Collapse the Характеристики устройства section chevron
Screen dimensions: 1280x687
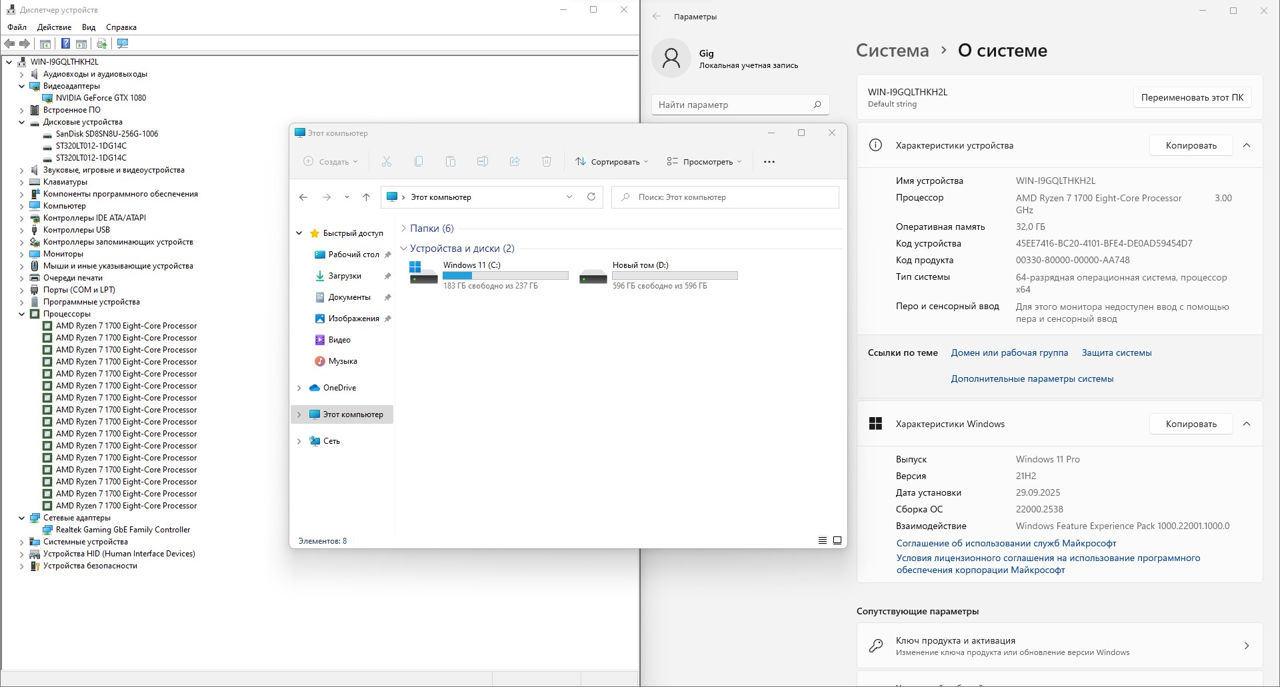pos(1246,146)
